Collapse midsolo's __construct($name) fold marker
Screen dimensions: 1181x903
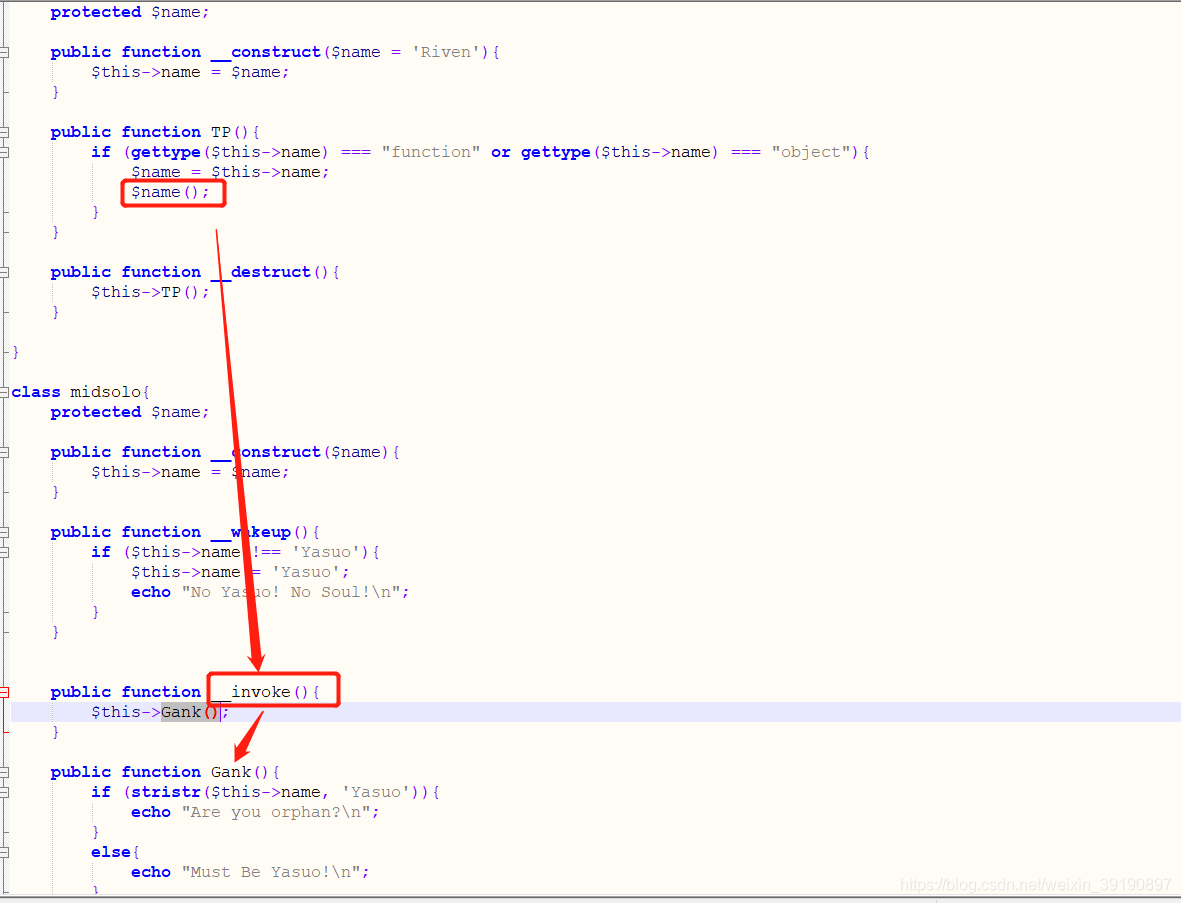pos(4,453)
